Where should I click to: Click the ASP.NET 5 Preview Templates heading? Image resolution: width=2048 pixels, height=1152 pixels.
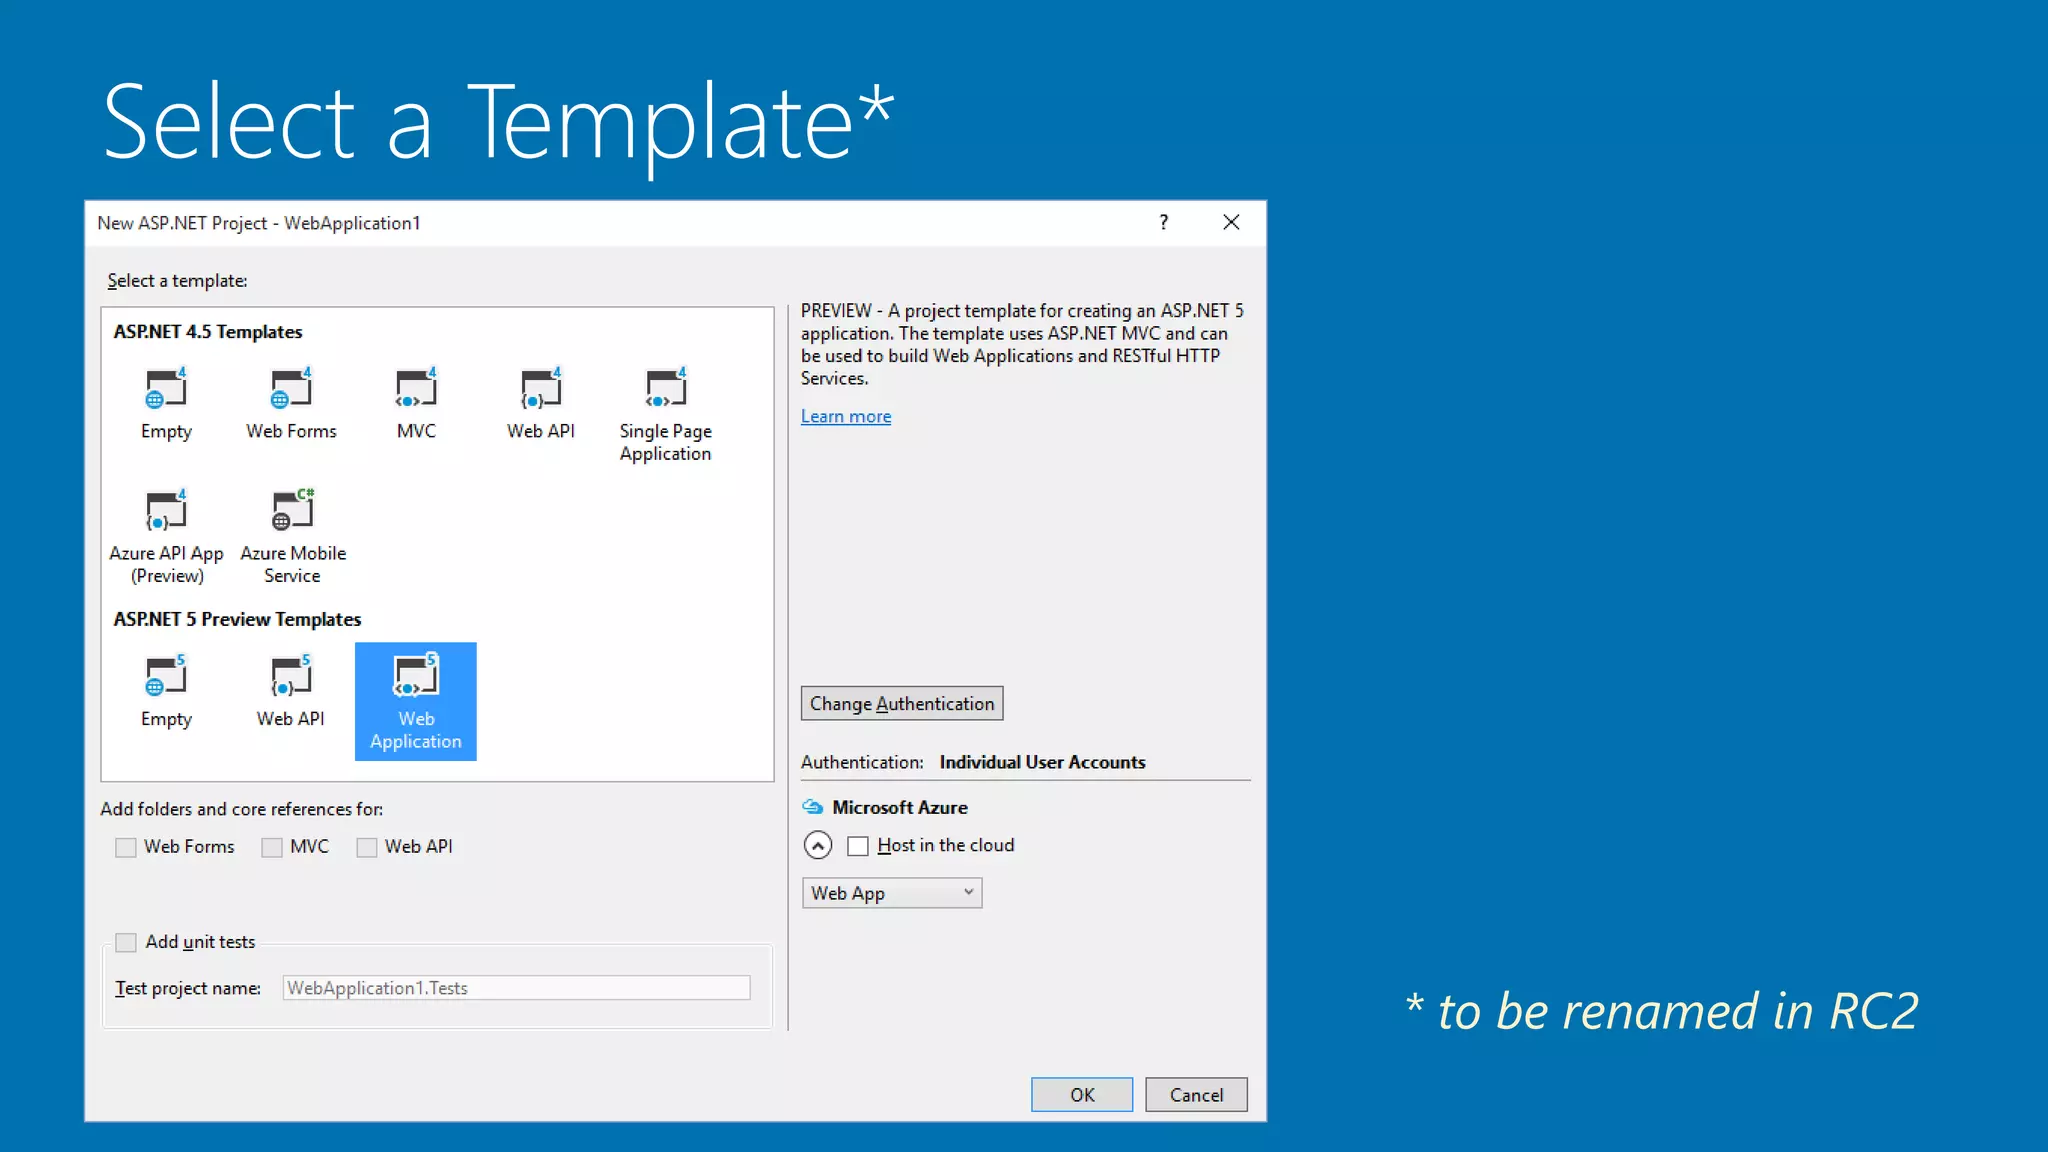pyautogui.click(x=237, y=619)
